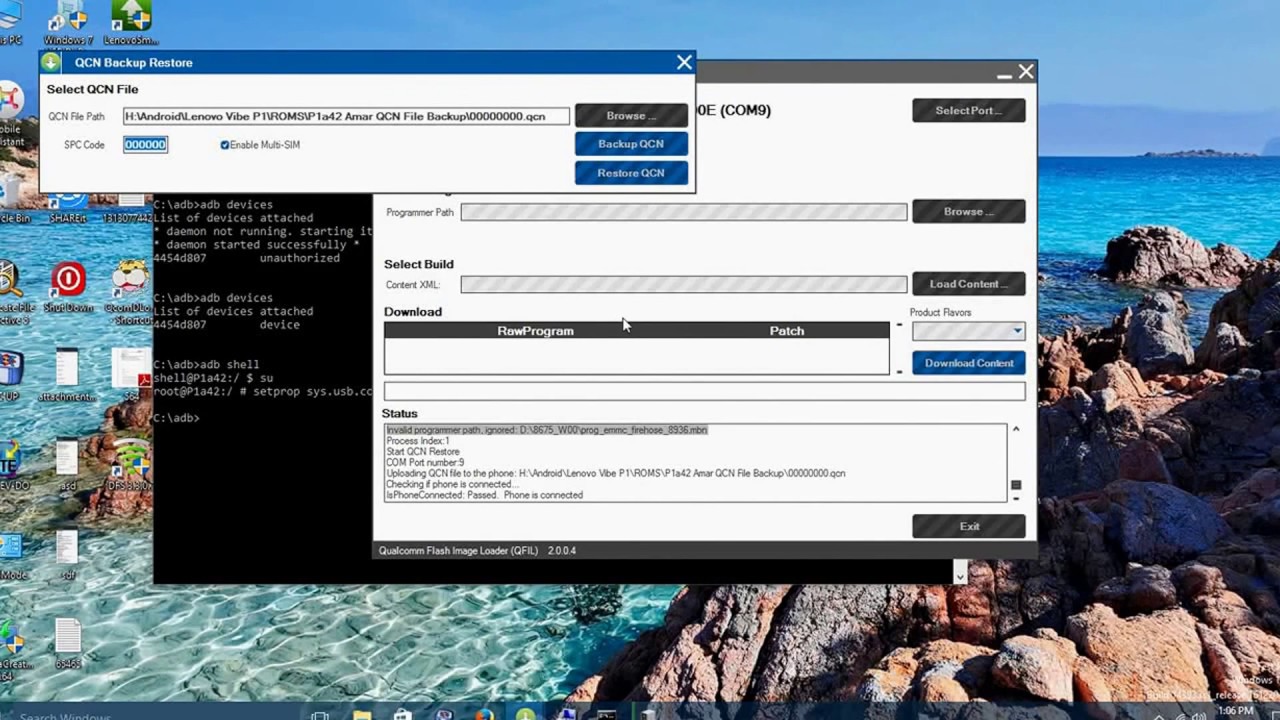Click the taskbar clock showing 1:06 PM

(x=1236, y=711)
